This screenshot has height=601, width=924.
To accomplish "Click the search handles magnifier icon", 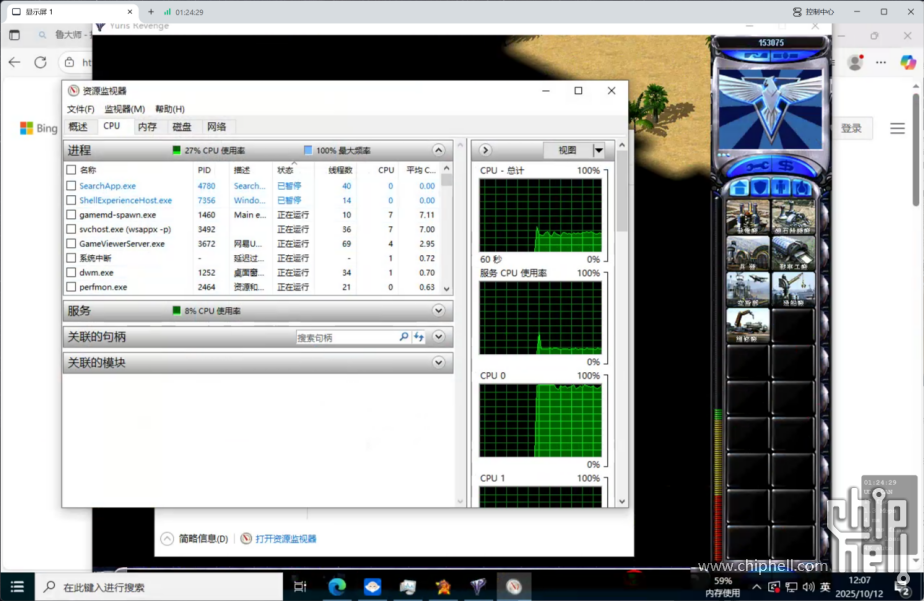I will pyautogui.click(x=404, y=337).
